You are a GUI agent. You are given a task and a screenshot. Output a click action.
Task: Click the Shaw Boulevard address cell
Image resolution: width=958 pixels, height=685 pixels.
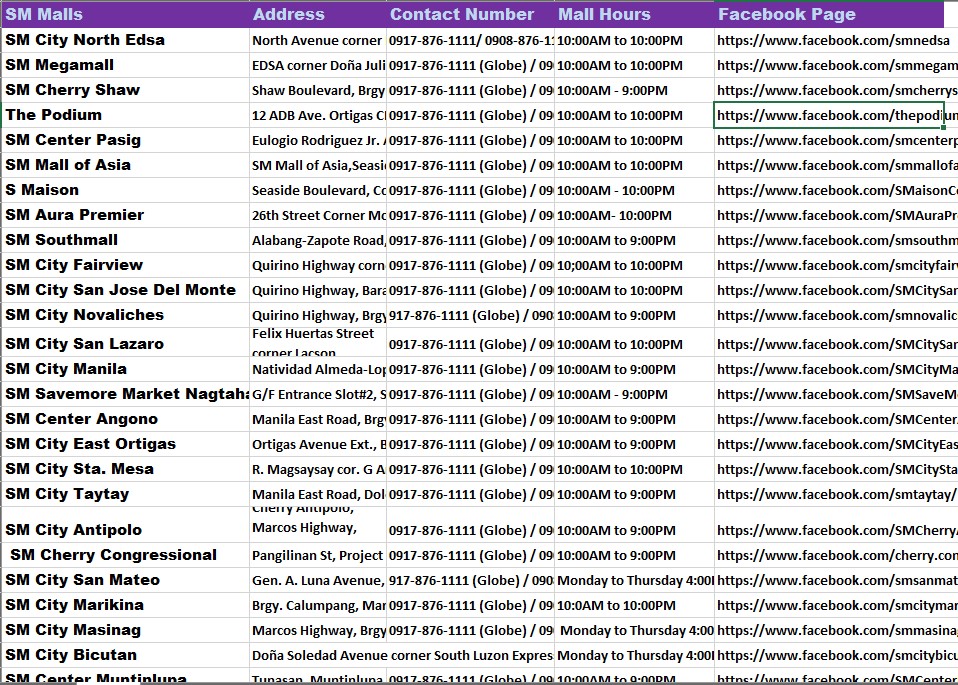(x=318, y=90)
